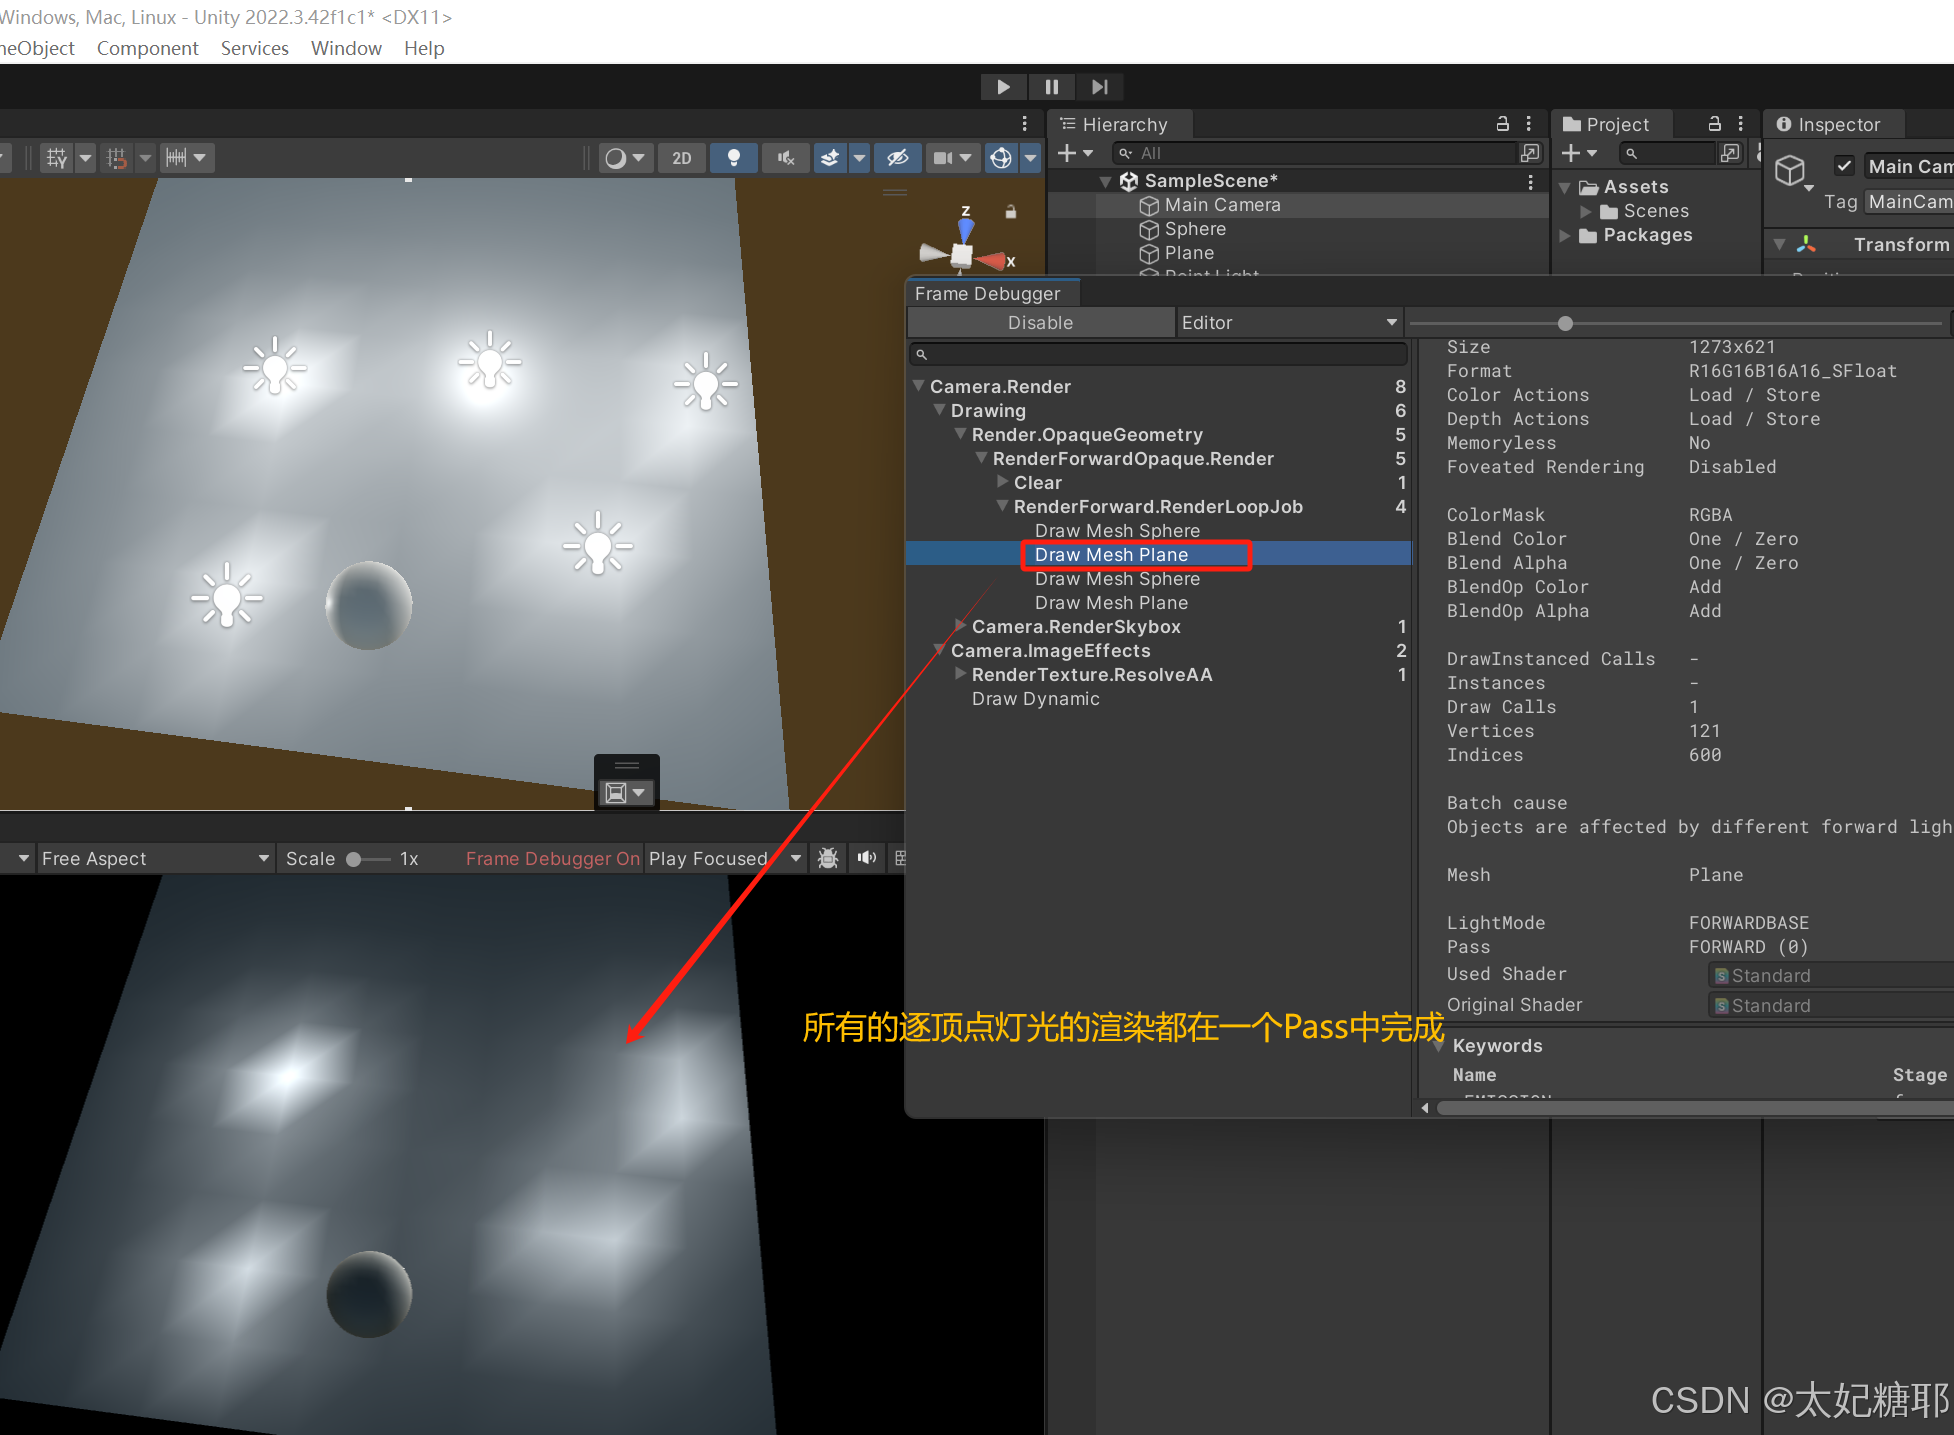Open Free Aspect dropdown in Game view
Screen dimensions: 1954x1435
156,858
